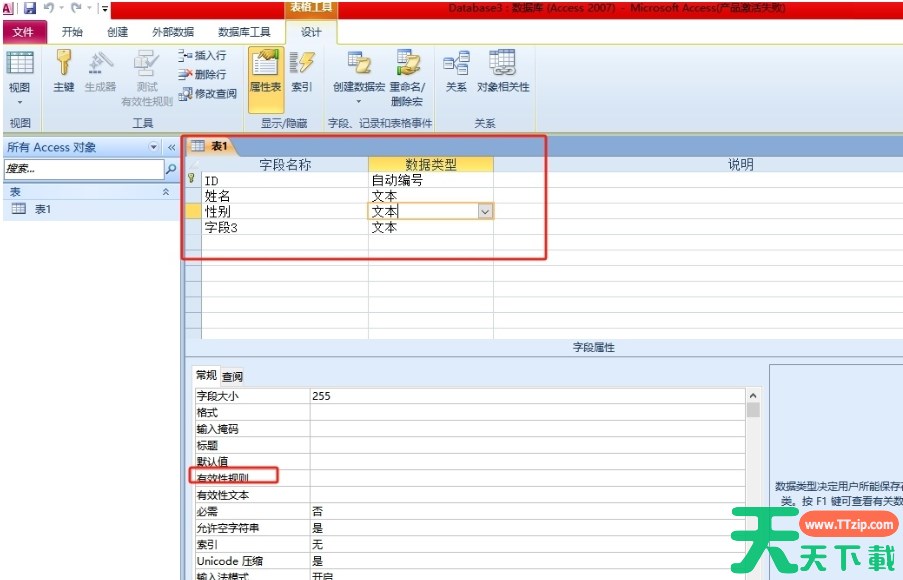Open the 文件 menu
Image resolution: width=903 pixels, height=580 pixels.
point(23,32)
